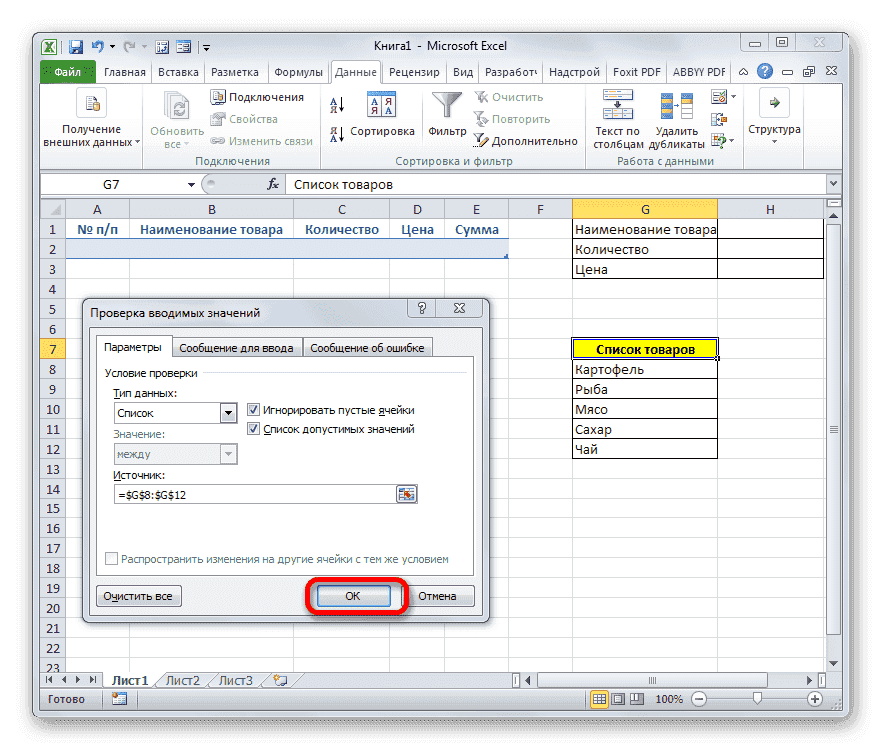882x750 pixels.
Task: Open the Name Box dropdown arrow
Action: [190, 184]
